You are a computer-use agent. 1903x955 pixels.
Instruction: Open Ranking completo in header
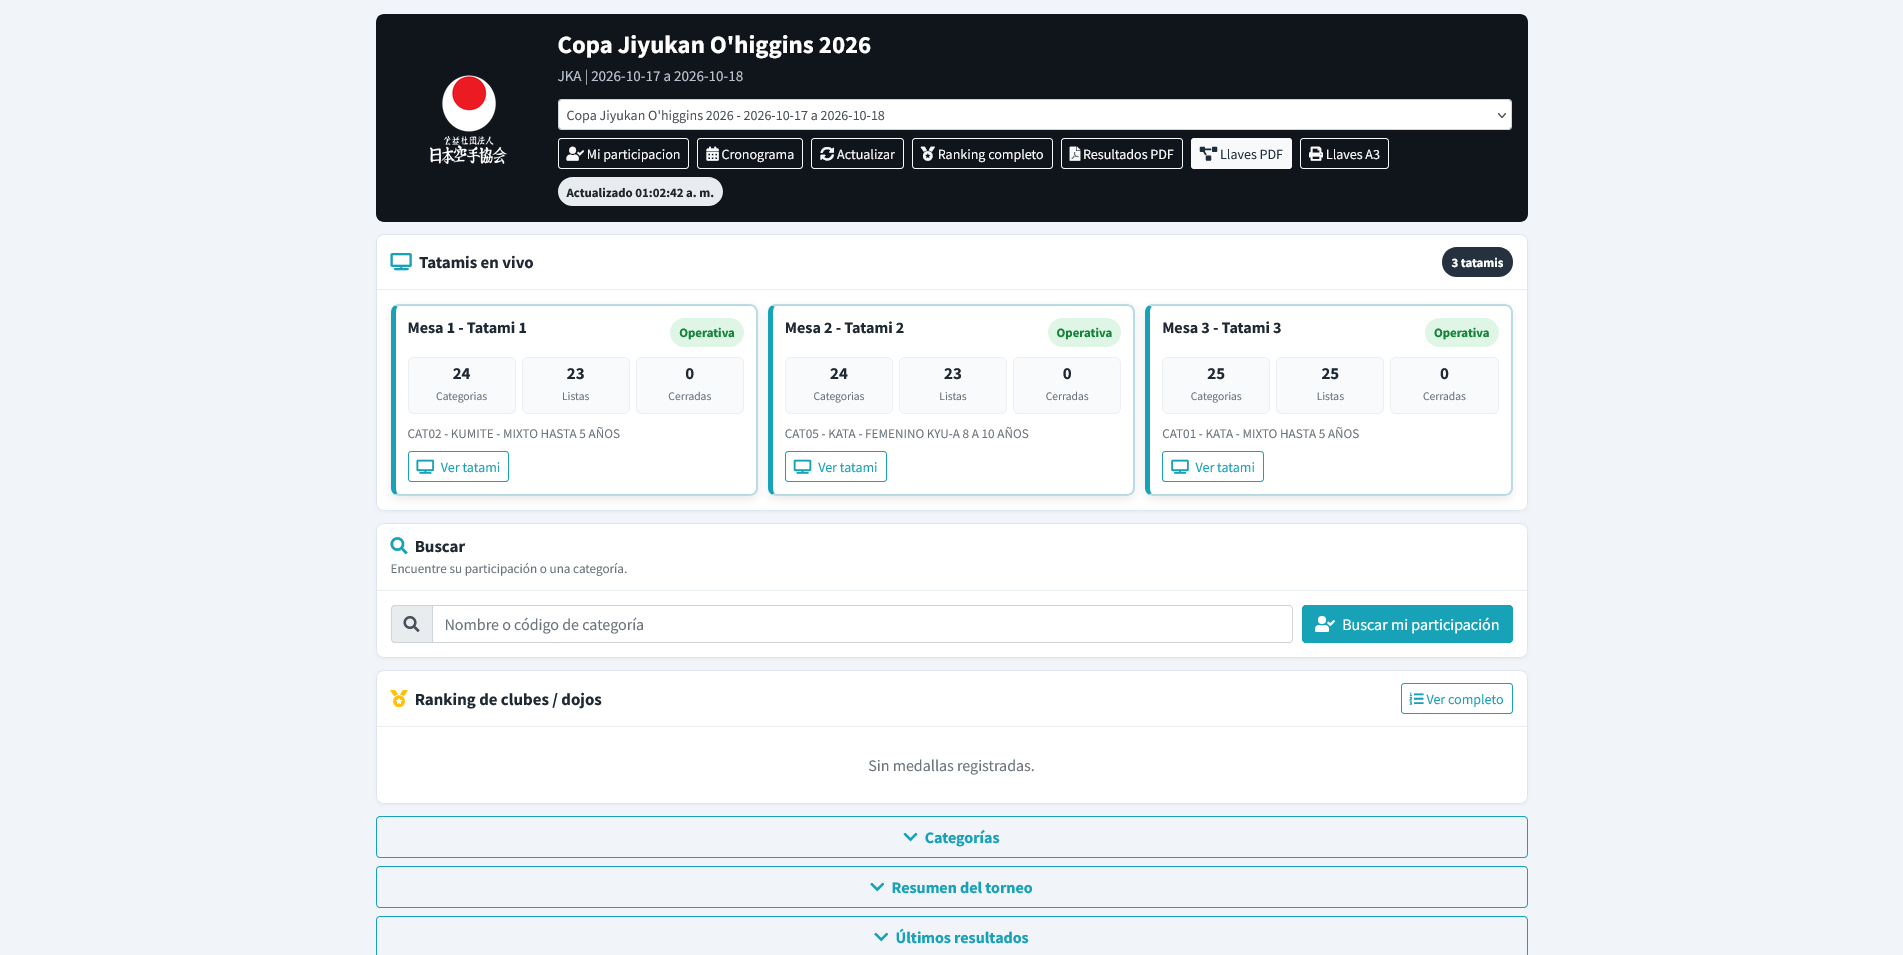point(982,154)
